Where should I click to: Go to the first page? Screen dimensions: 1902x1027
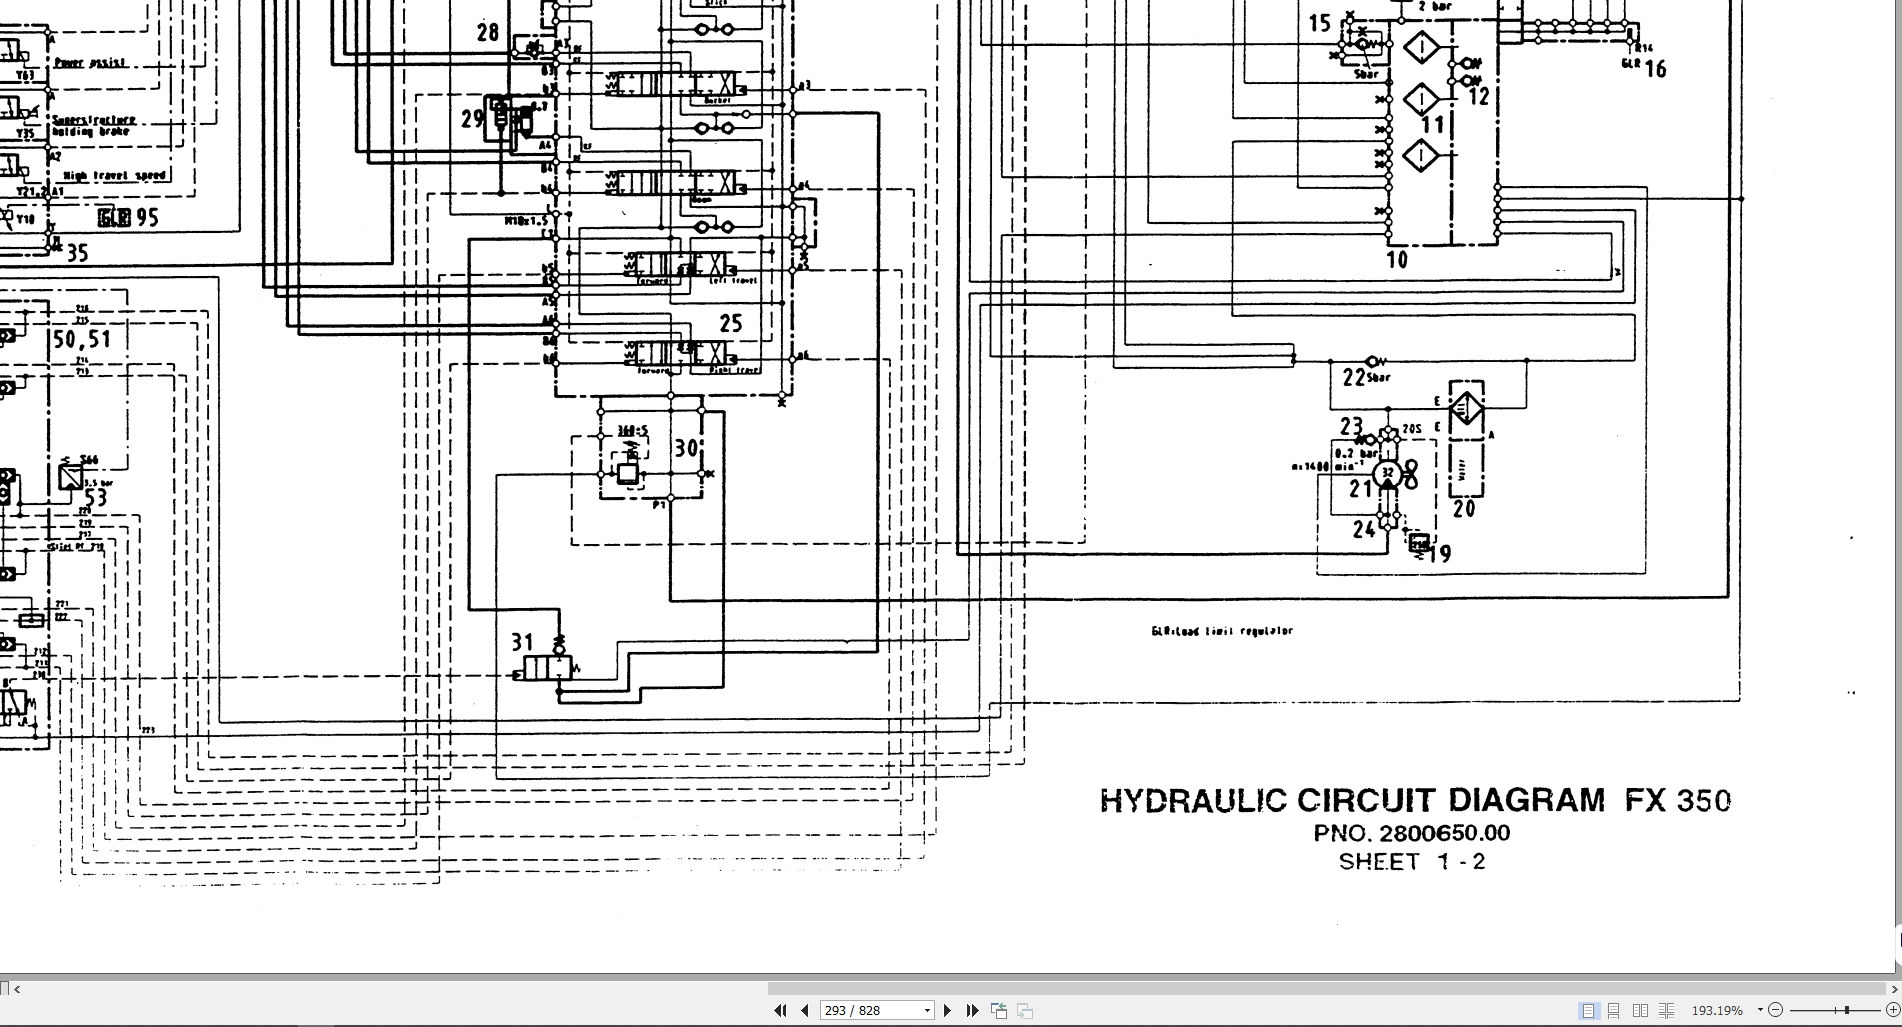pos(781,1010)
